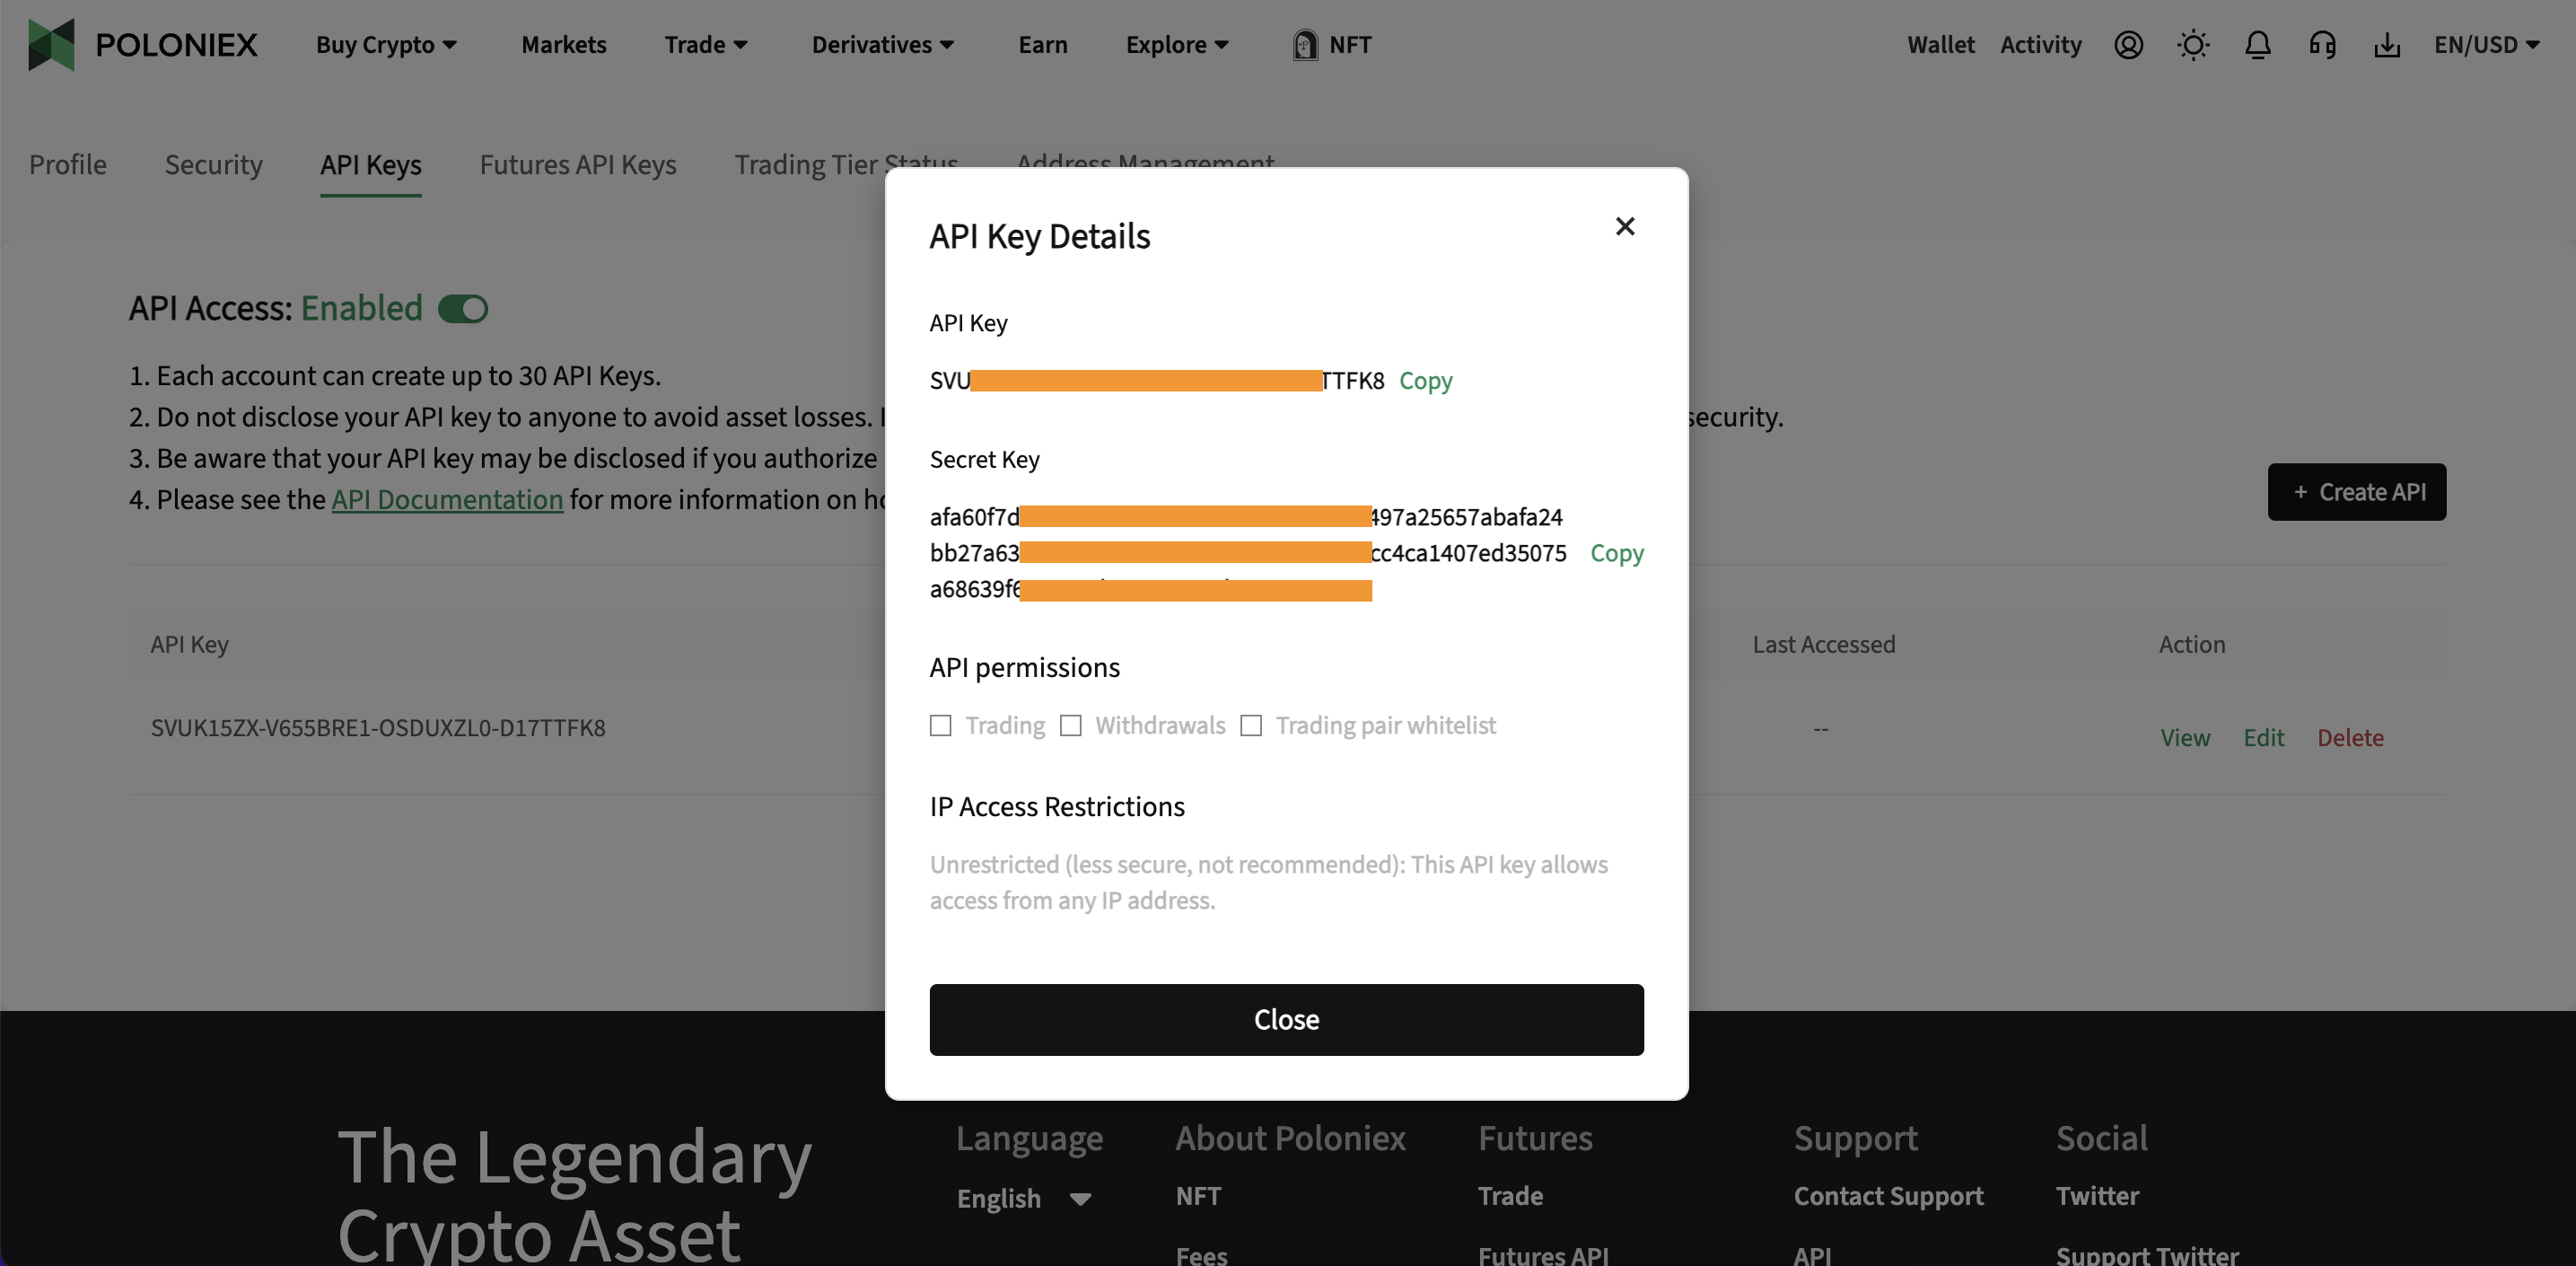Switch to the Futures API Keys tab
Viewport: 2576px width, 1266px height.
point(577,164)
